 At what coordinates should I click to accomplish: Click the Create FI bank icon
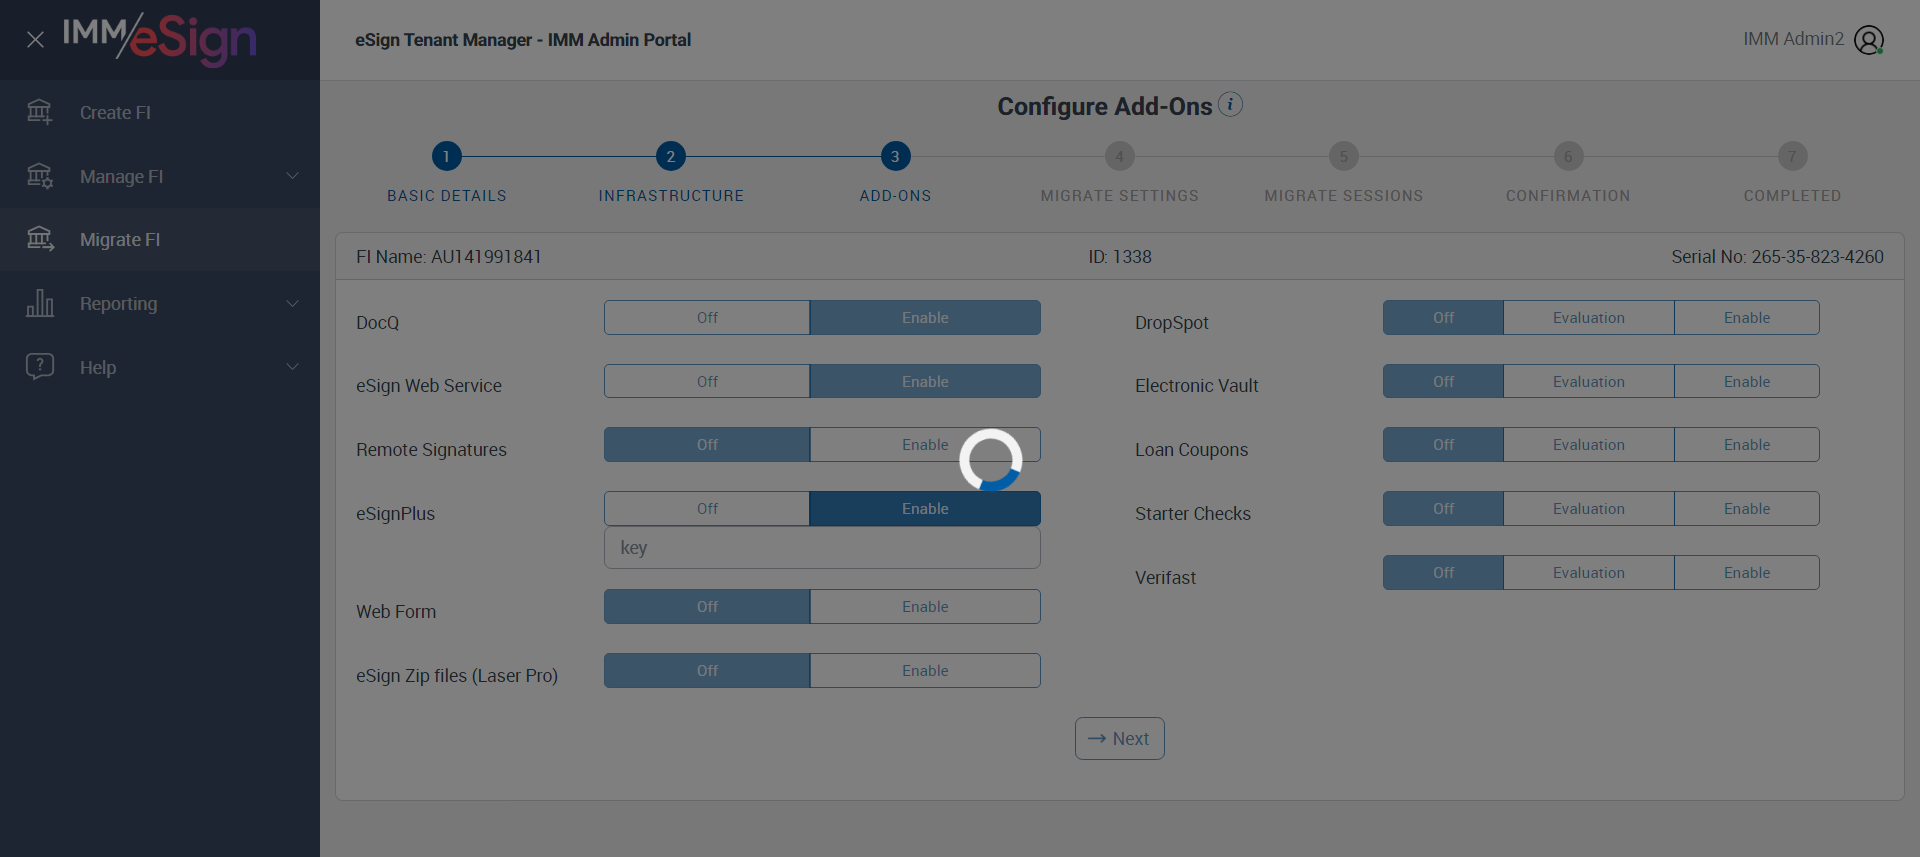(40, 112)
